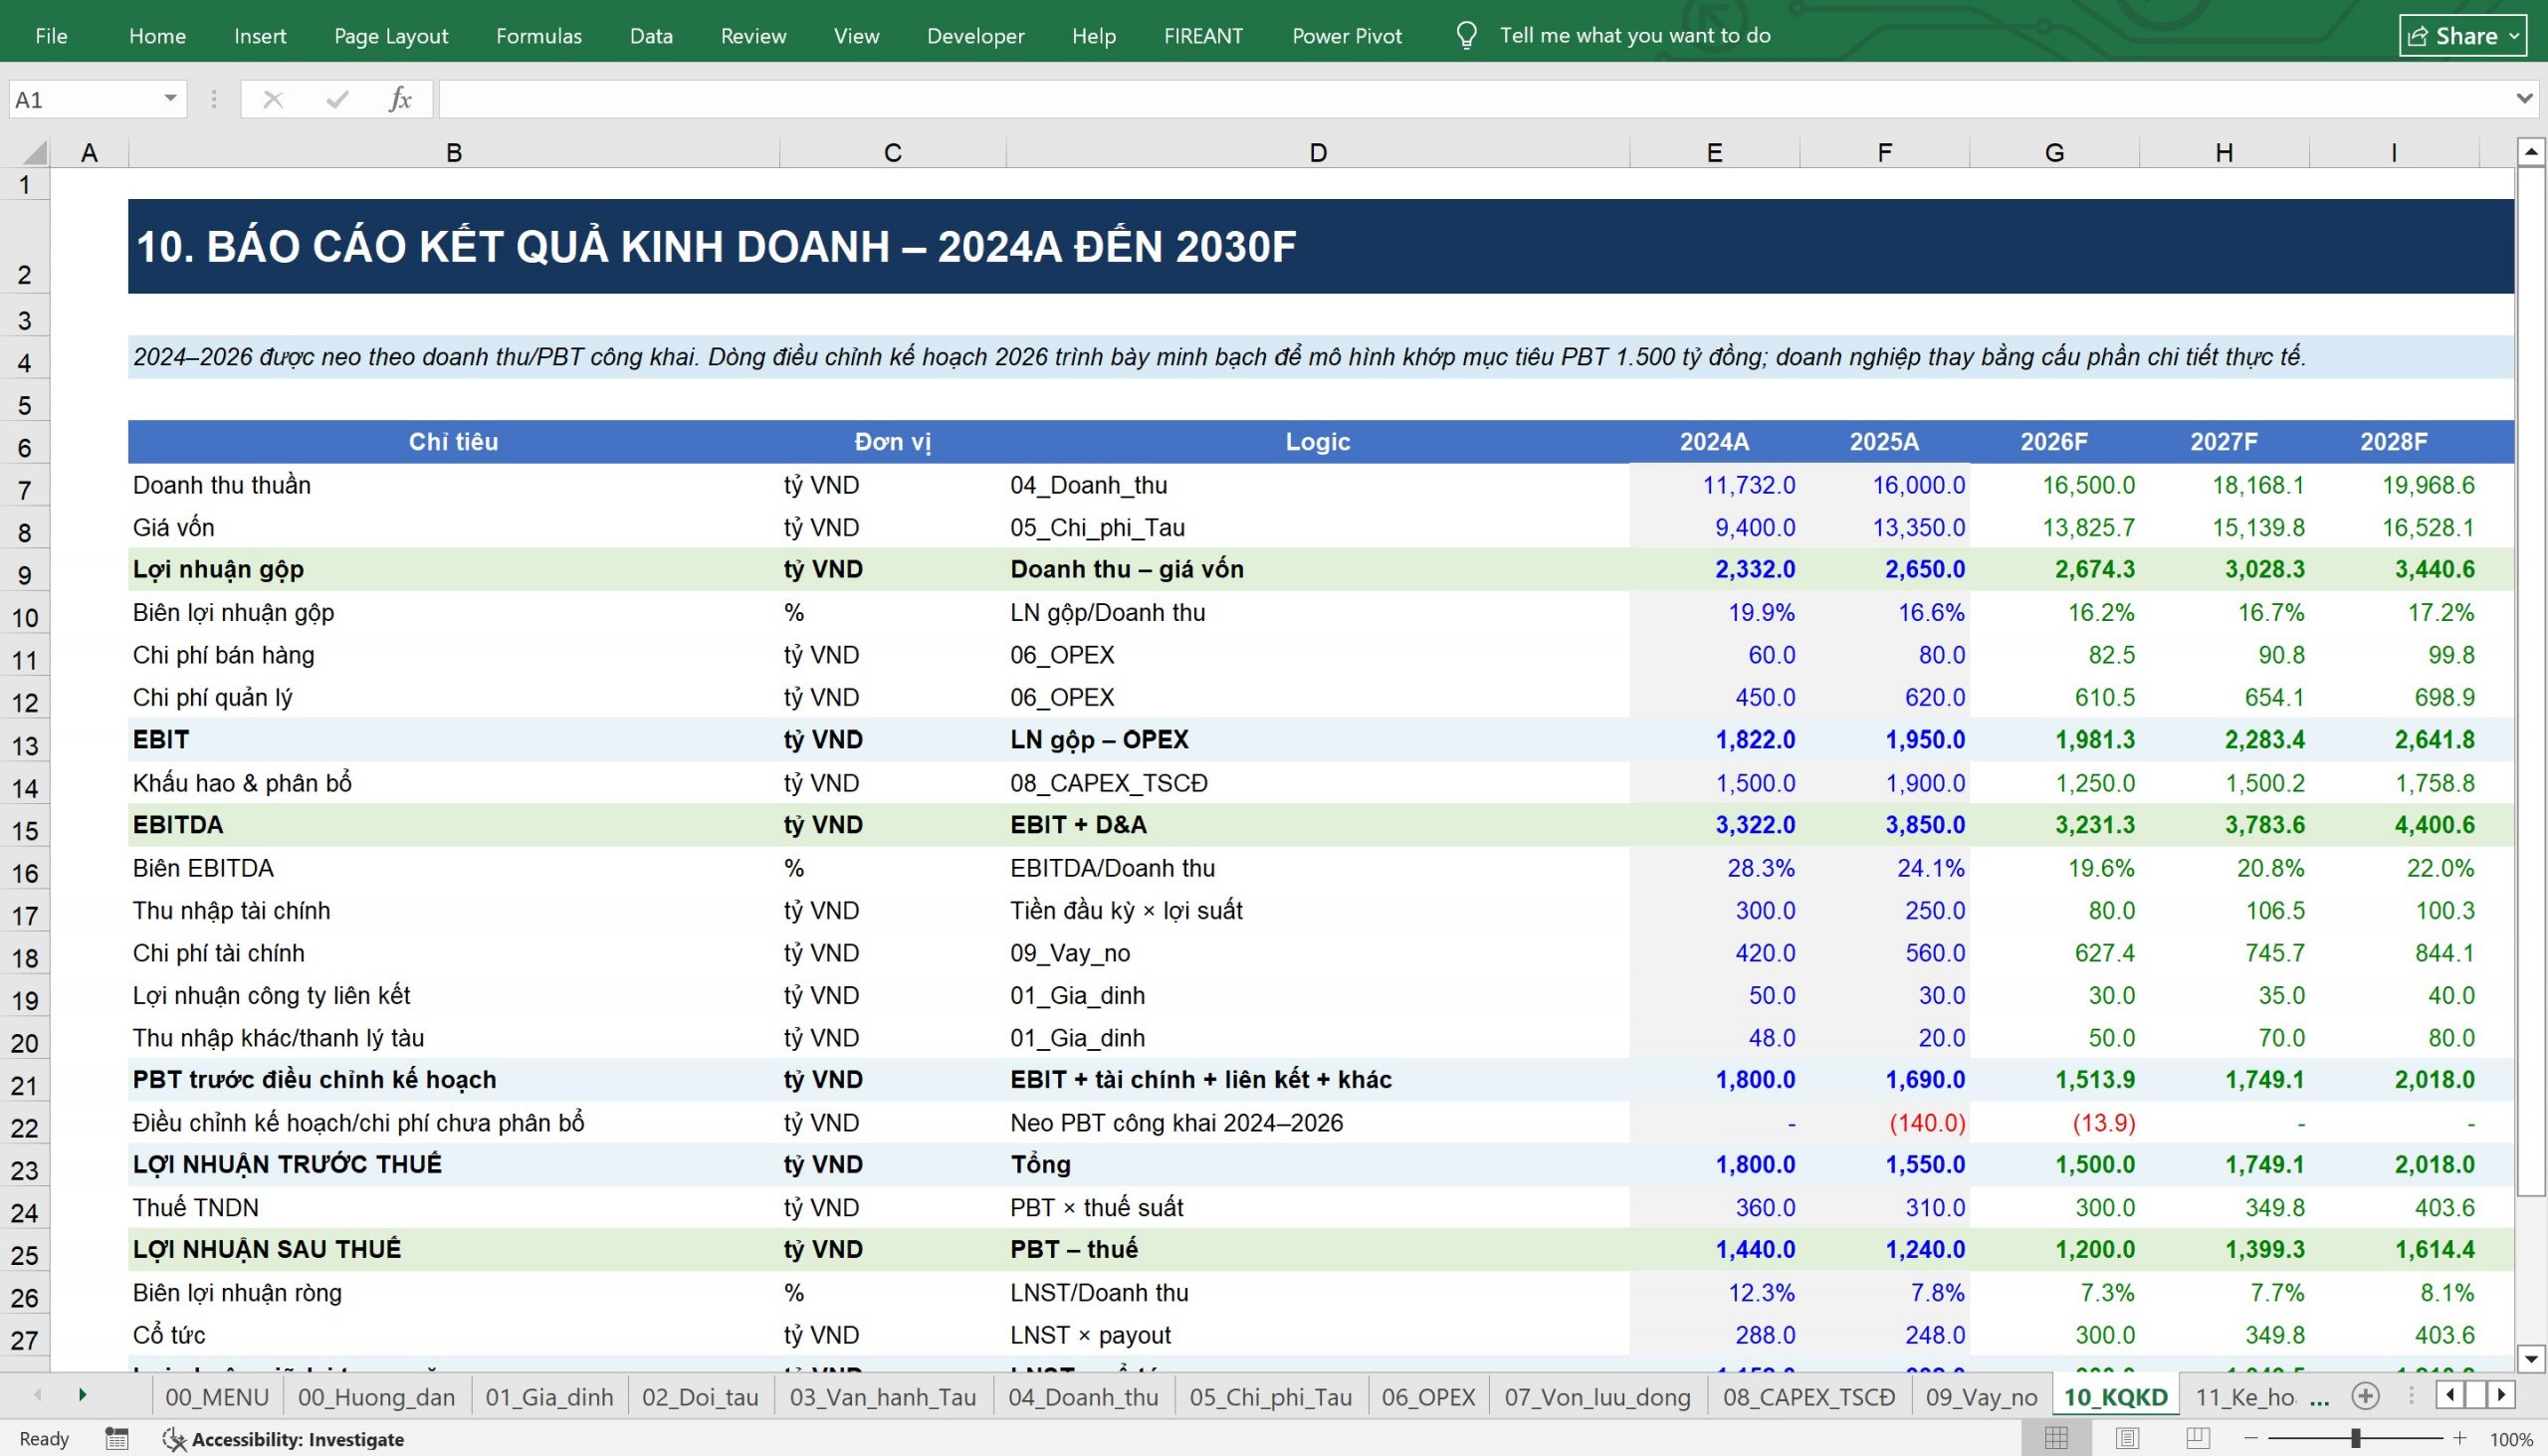Screen dimensions: 2548x1456
Task: Click the zoom out minus button
Action: pyautogui.click(x=2251, y=1438)
